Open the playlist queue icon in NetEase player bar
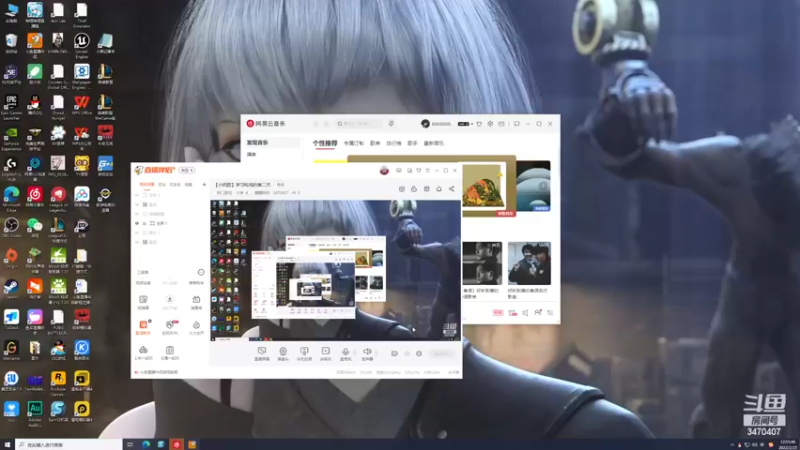Viewport: 800px width, 450px height. [550, 313]
